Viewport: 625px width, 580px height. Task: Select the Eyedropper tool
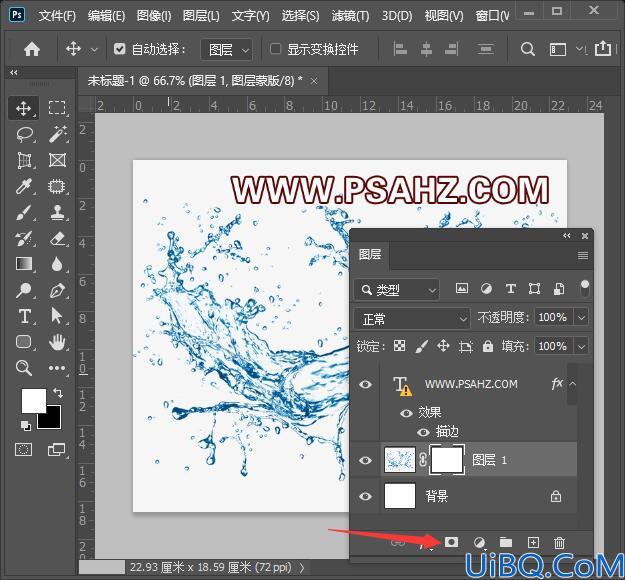tap(24, 186)
